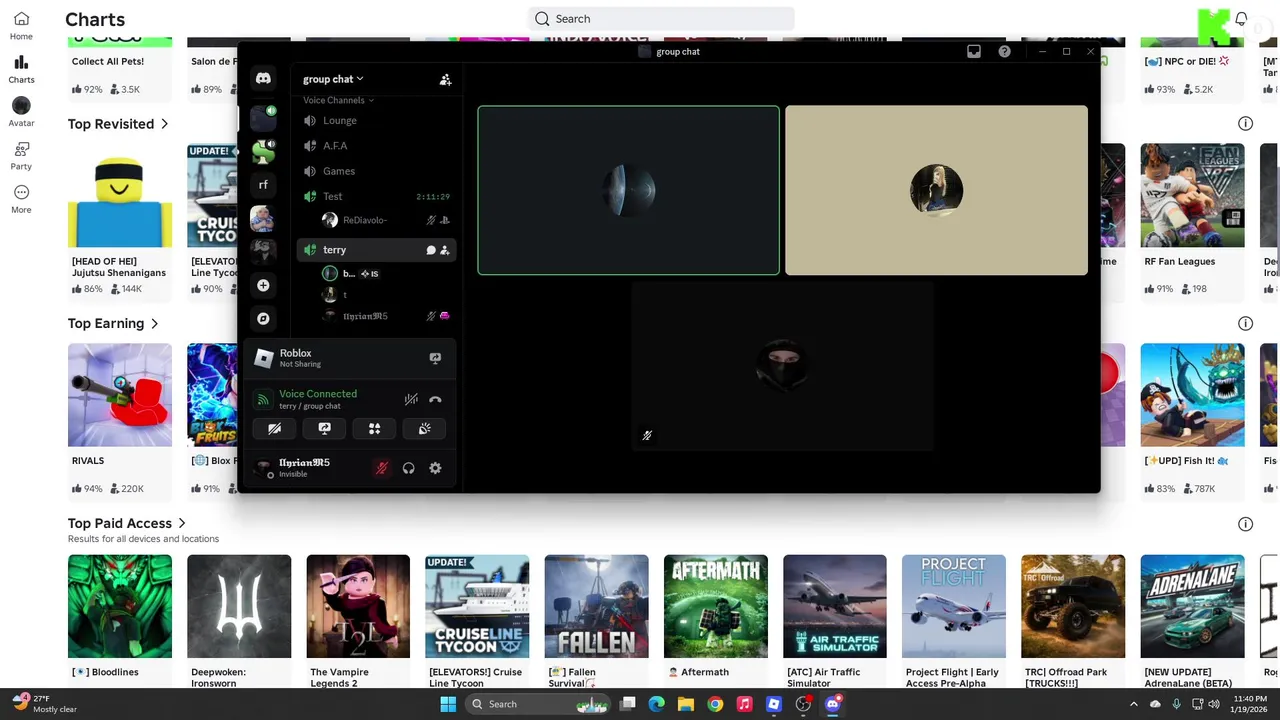Viewport: 1280px width, 720px height.
Task: Click the add a server plus icon
Action: [x=263, y=285]
